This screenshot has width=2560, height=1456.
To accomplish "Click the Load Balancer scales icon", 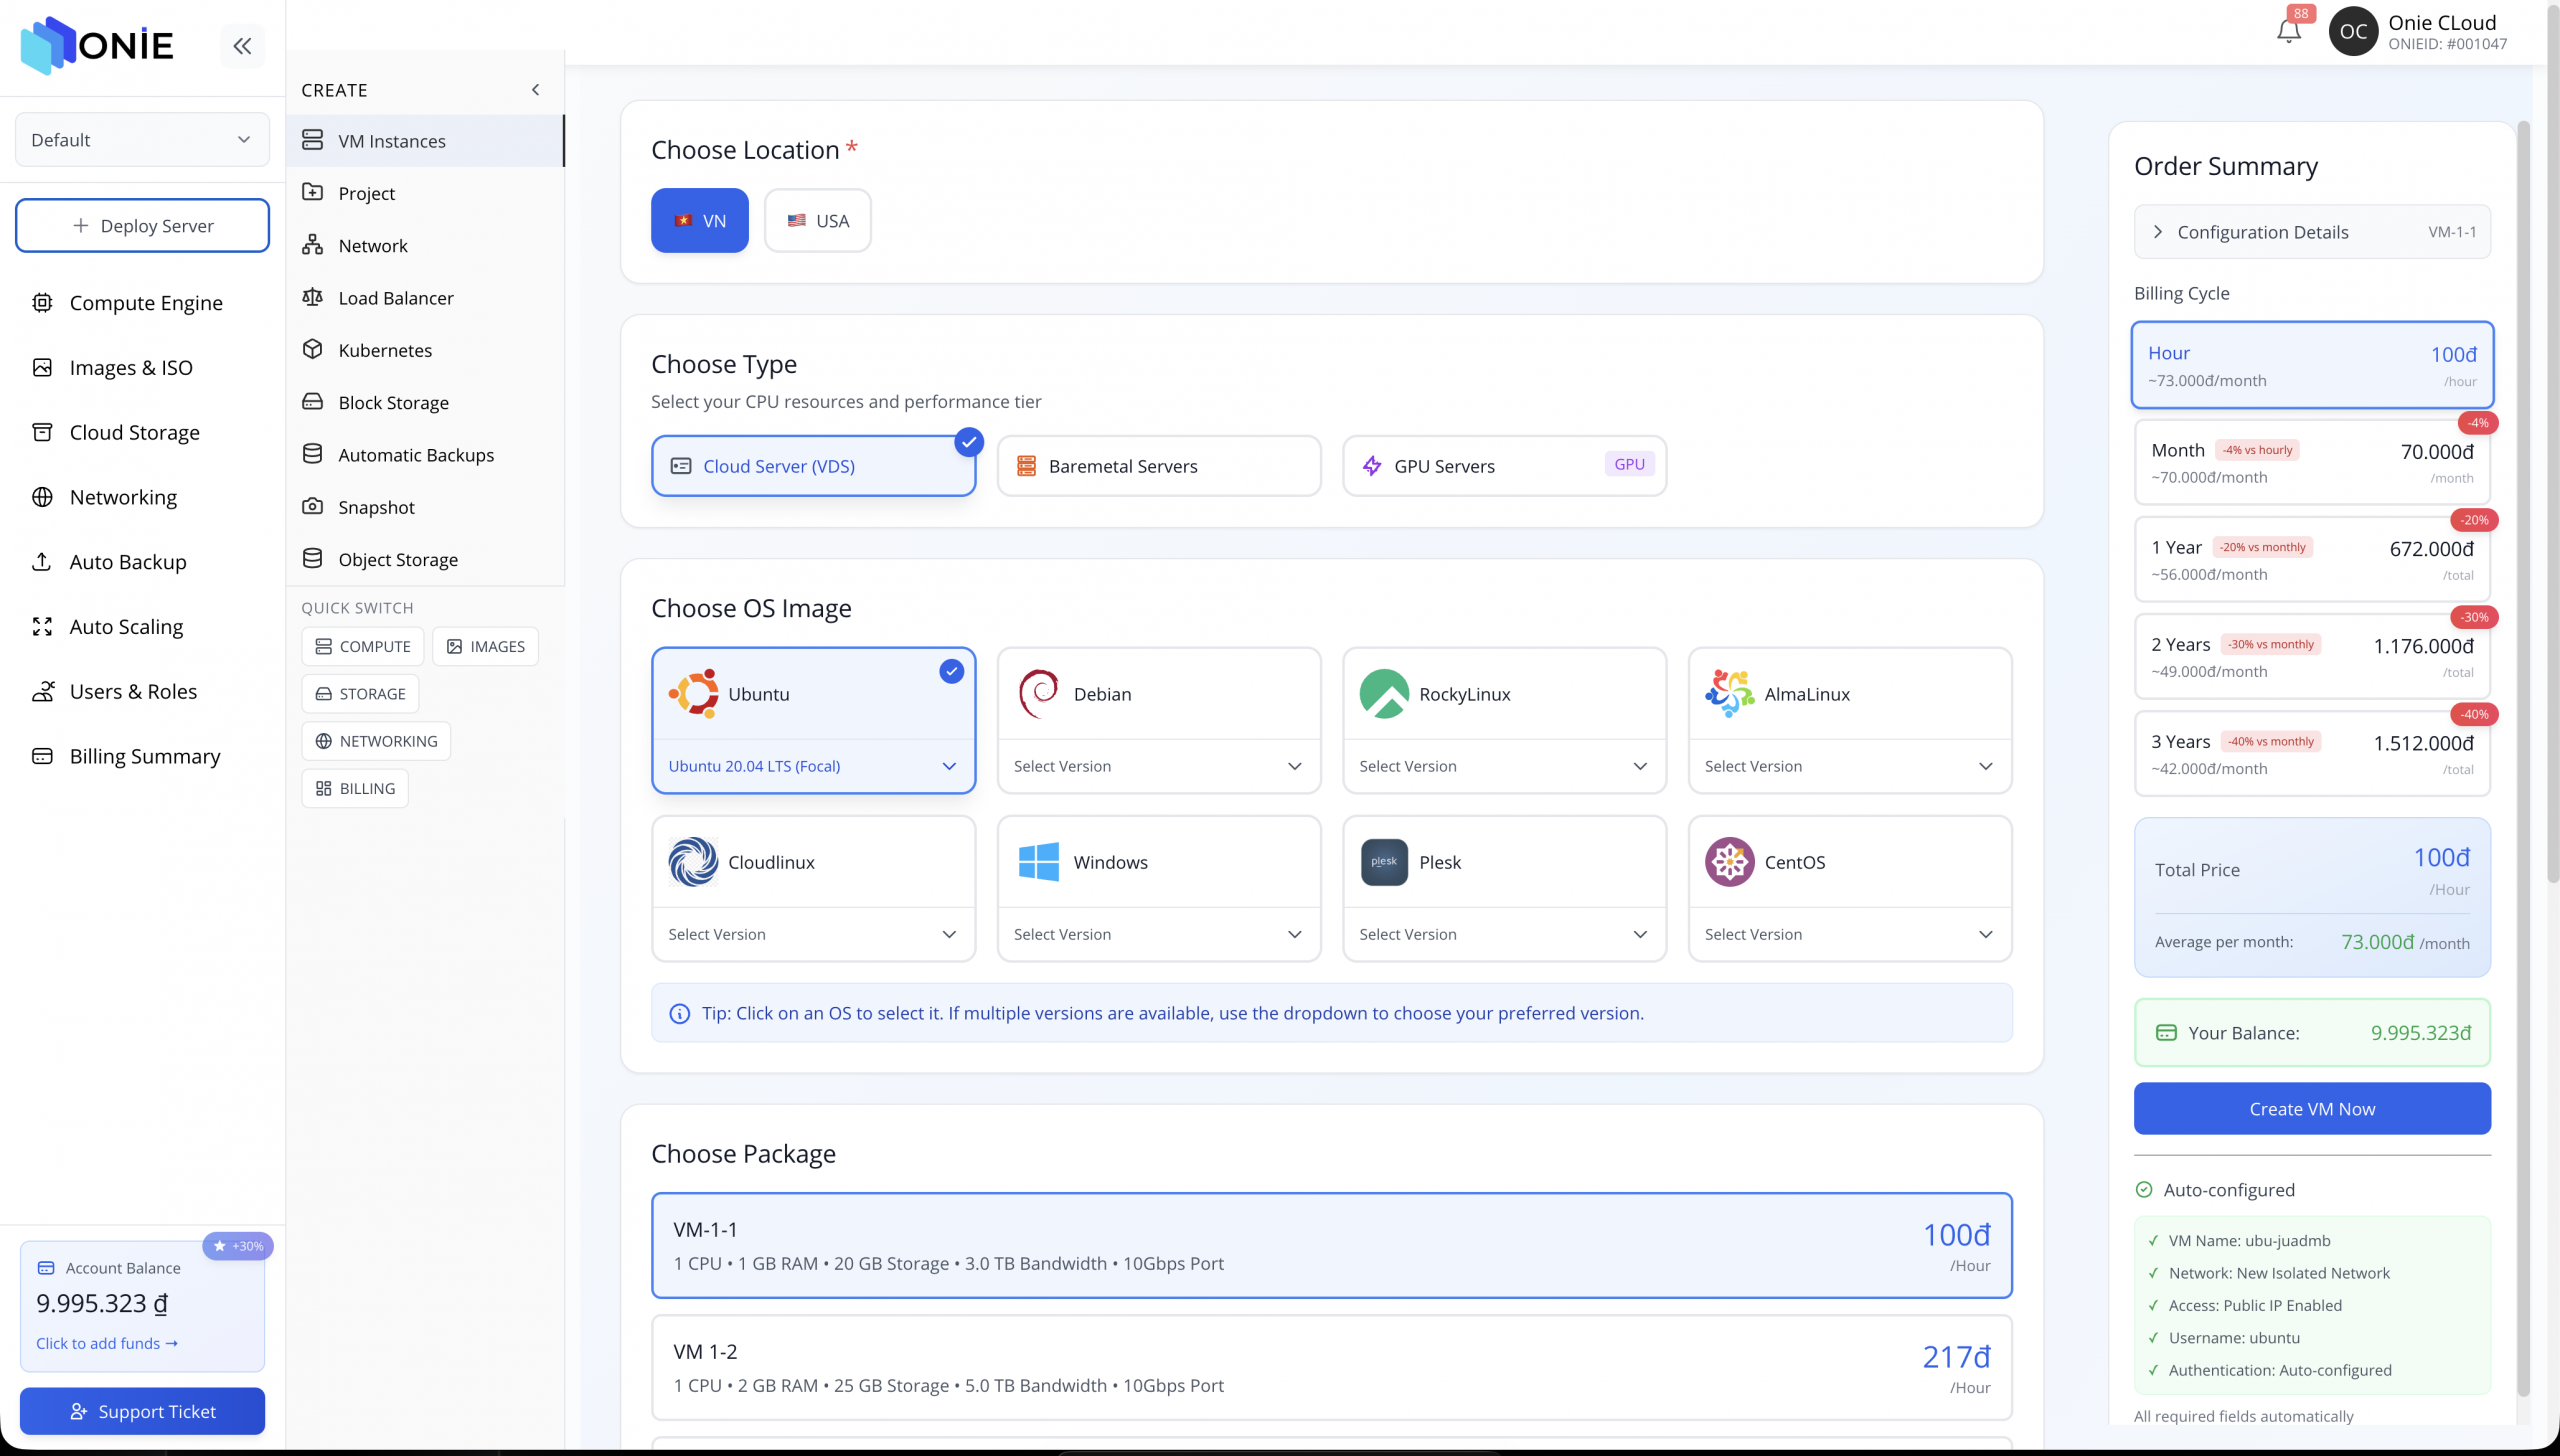I will click(312, 297).
